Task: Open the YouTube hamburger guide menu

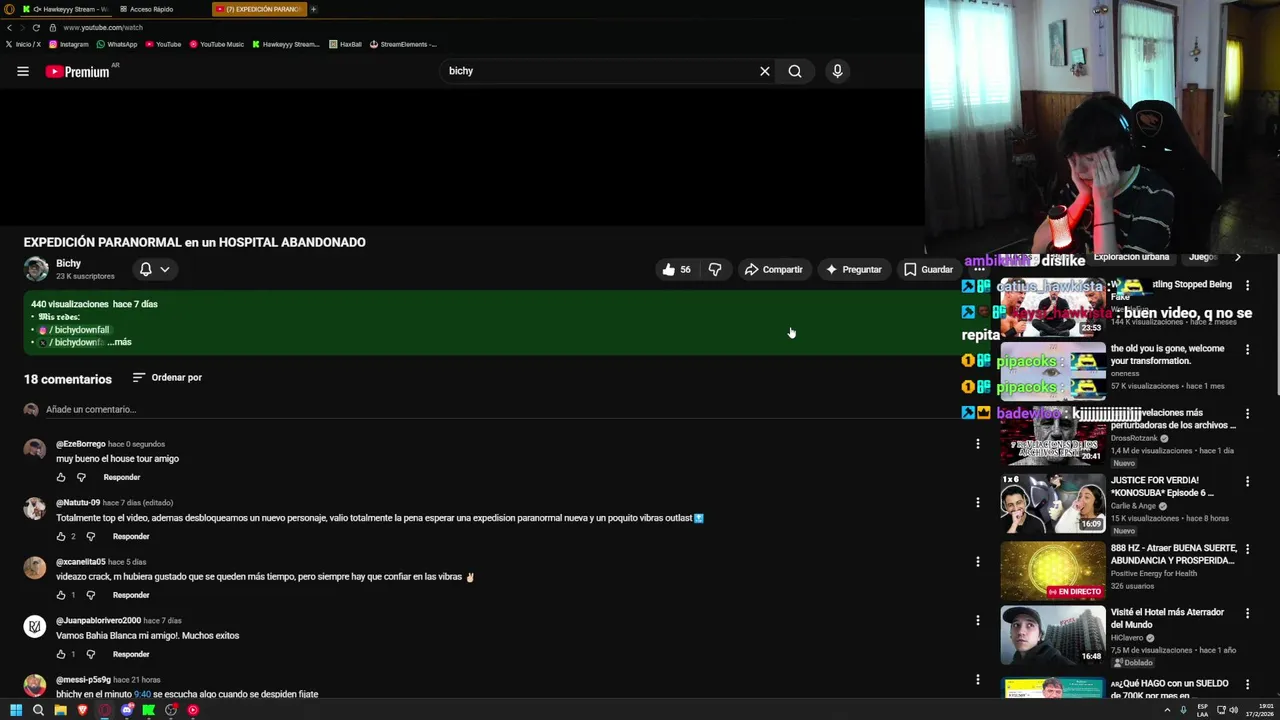Action: pos(22,71)
